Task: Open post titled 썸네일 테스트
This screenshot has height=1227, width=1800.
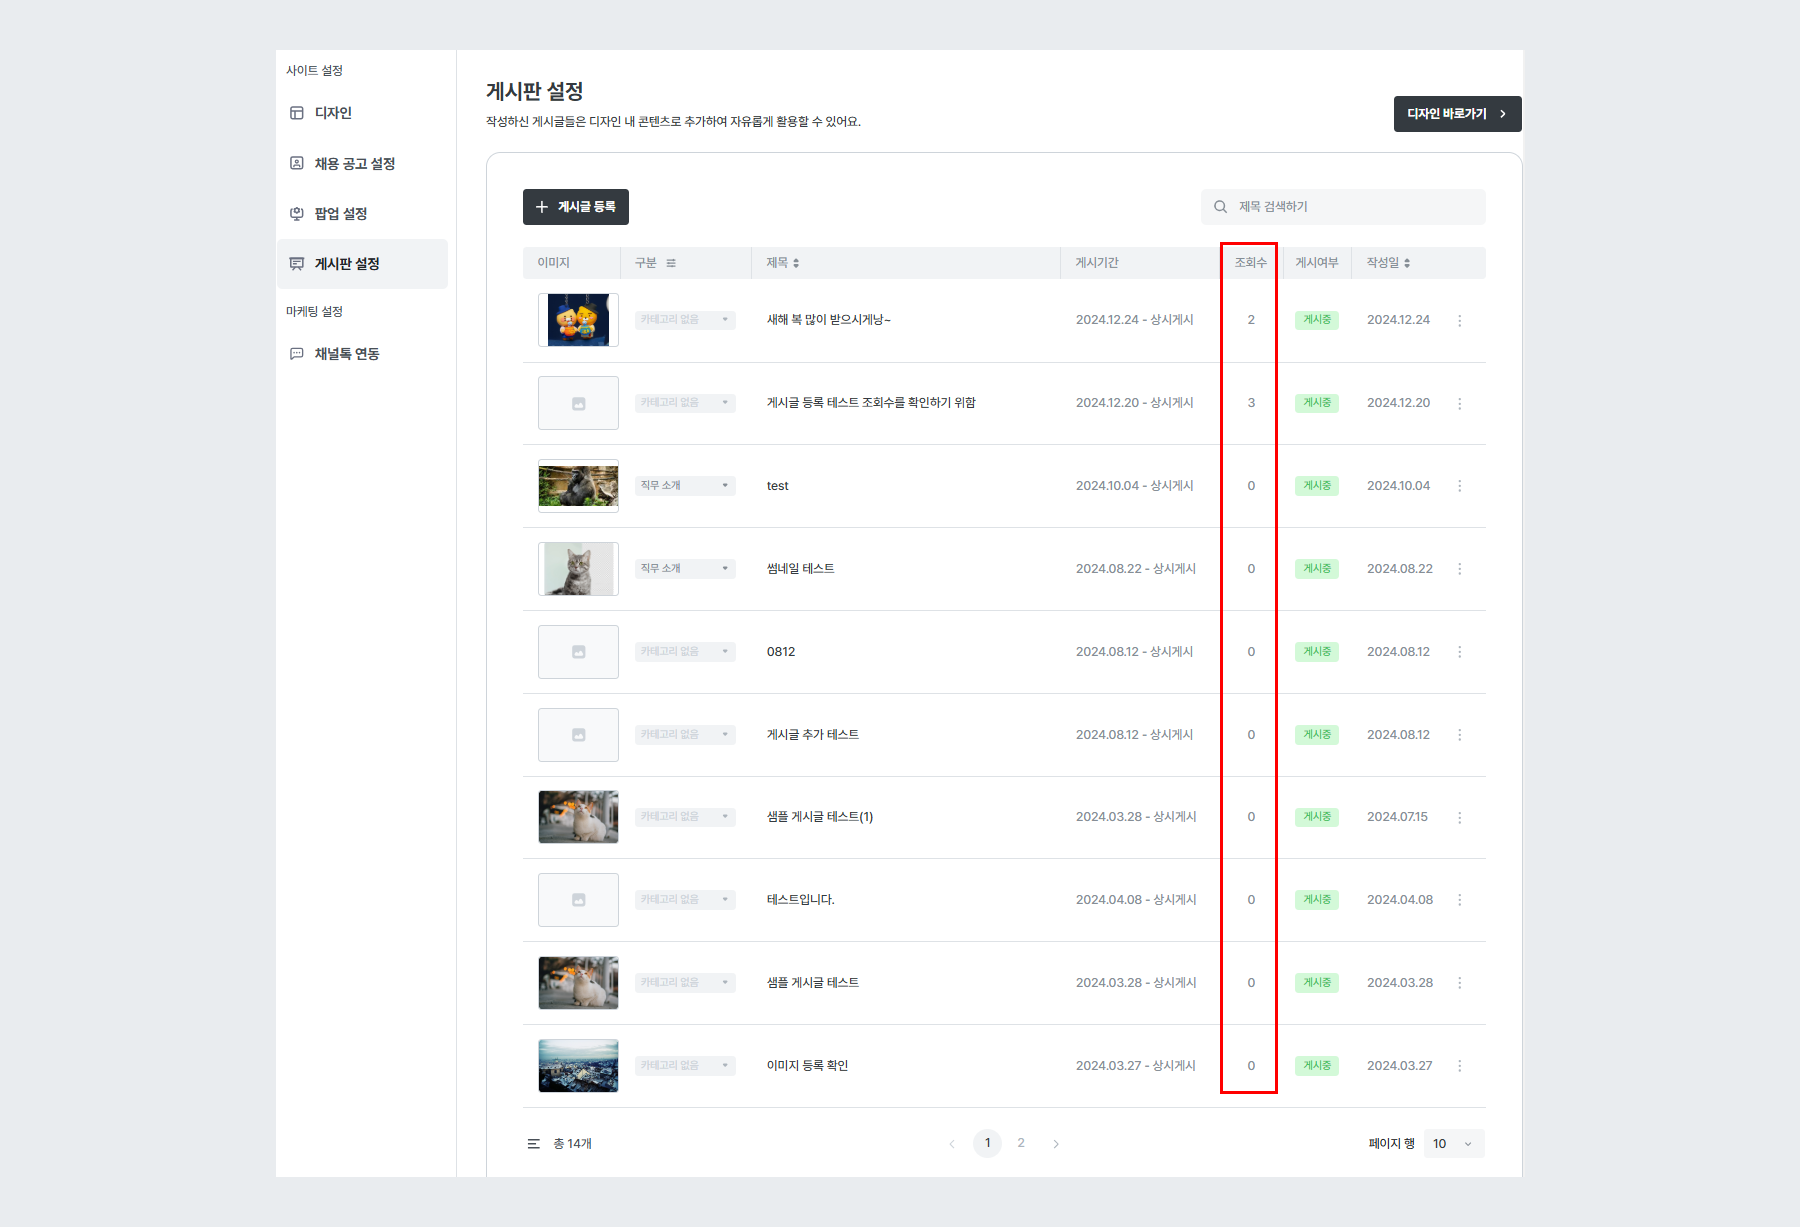Action: 800,569
